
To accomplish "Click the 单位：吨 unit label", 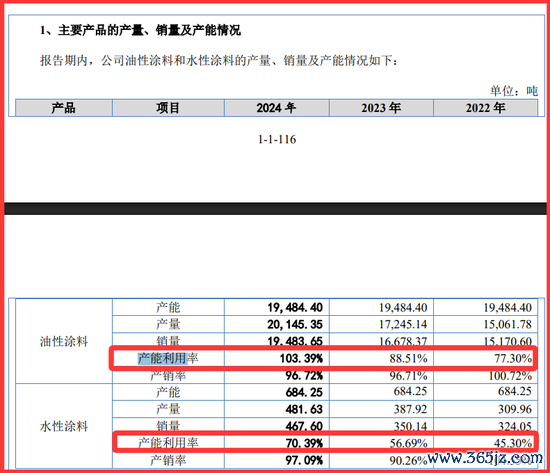I will [514, 91].
